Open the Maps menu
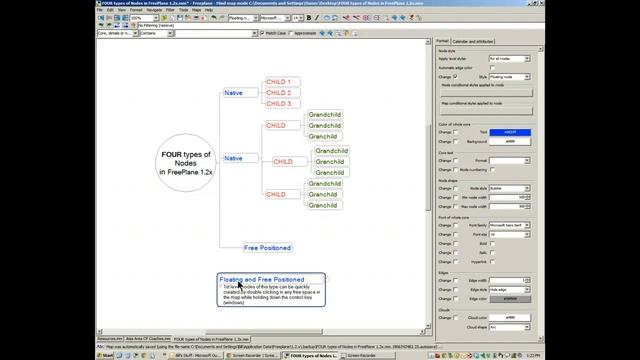640x360 pixels. pyautogui.click(x=196, y=10)
